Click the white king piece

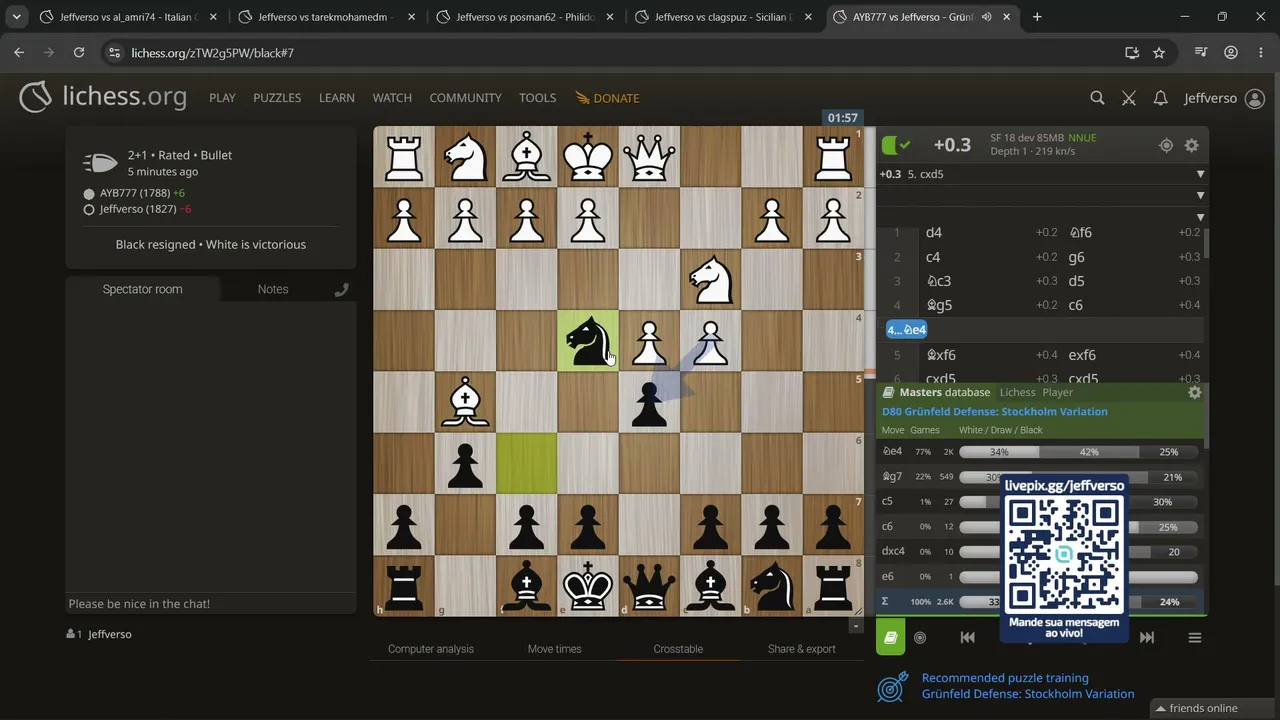(588, 156)
